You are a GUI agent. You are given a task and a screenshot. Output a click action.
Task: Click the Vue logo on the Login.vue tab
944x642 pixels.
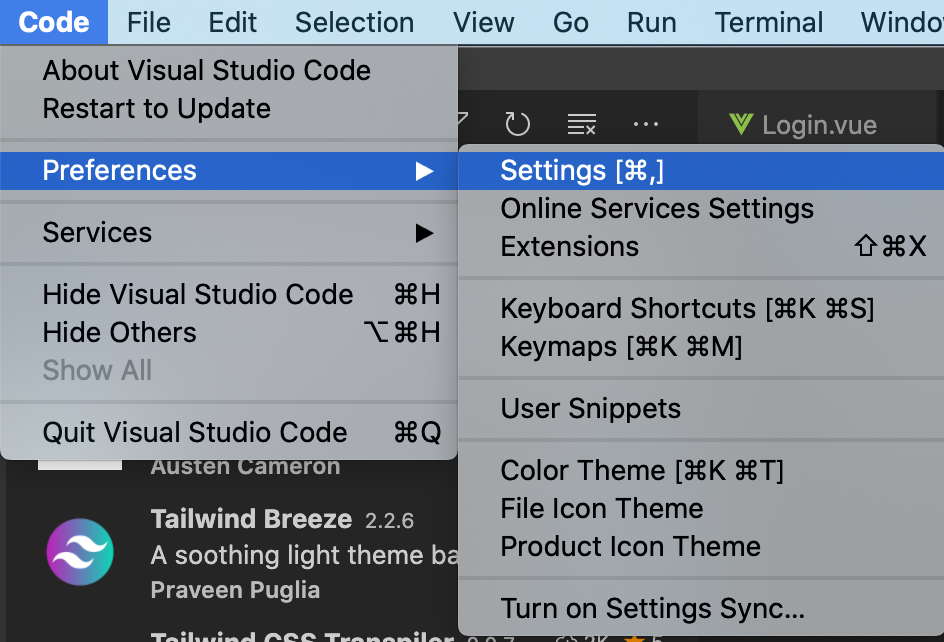tap(740, 124)
